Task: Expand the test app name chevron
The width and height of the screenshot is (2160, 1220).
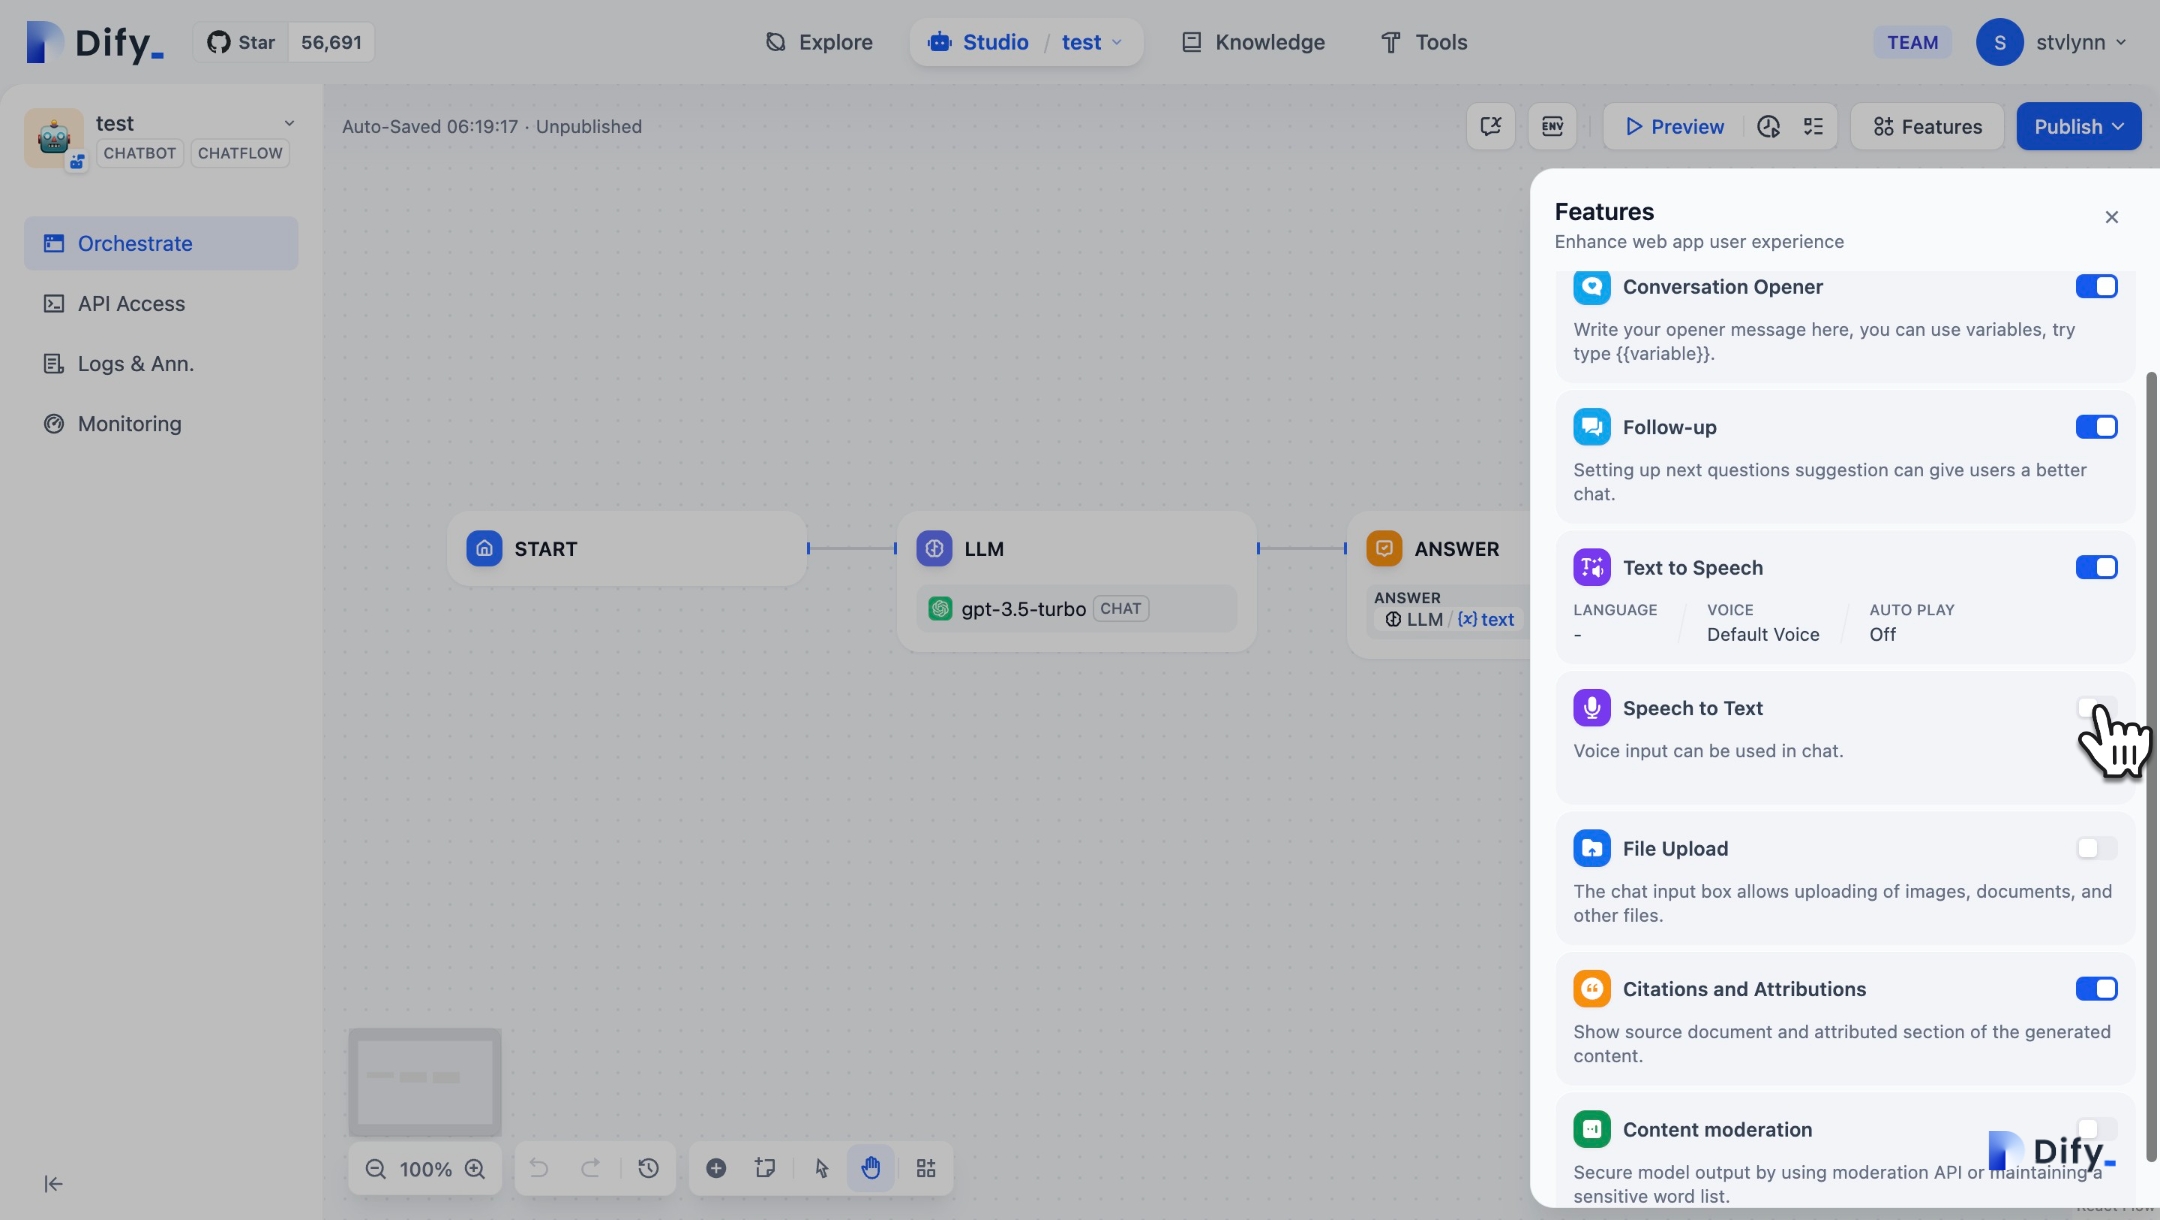Action: point(289,123)
